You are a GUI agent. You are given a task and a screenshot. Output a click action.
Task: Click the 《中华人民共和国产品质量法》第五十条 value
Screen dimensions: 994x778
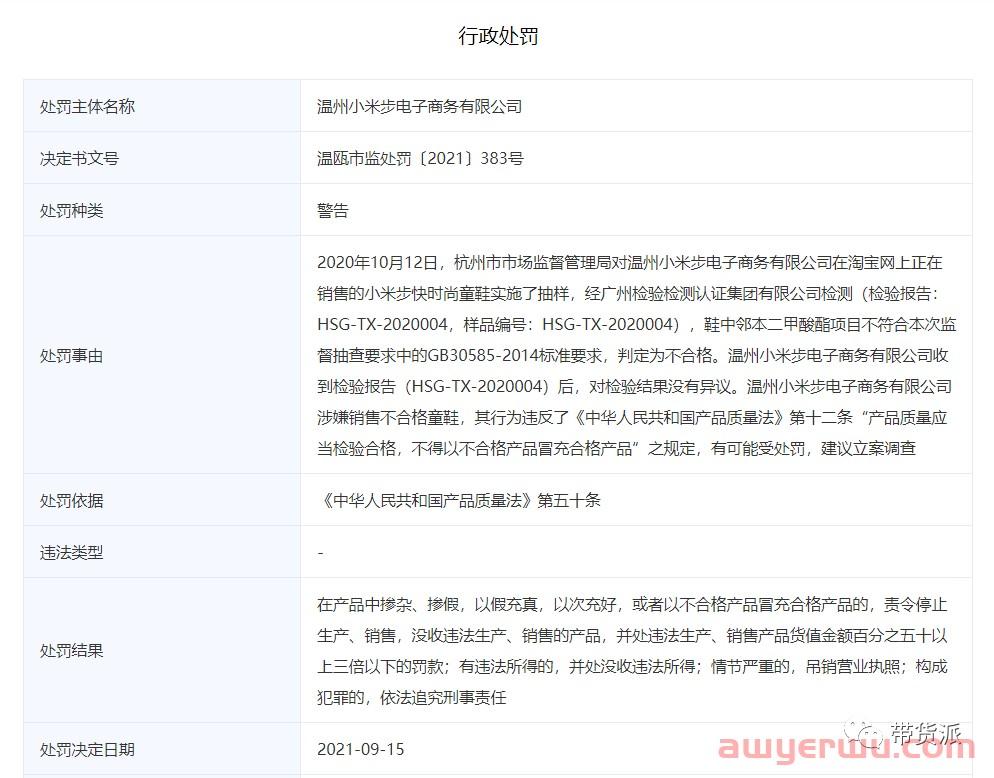(459, 500)
